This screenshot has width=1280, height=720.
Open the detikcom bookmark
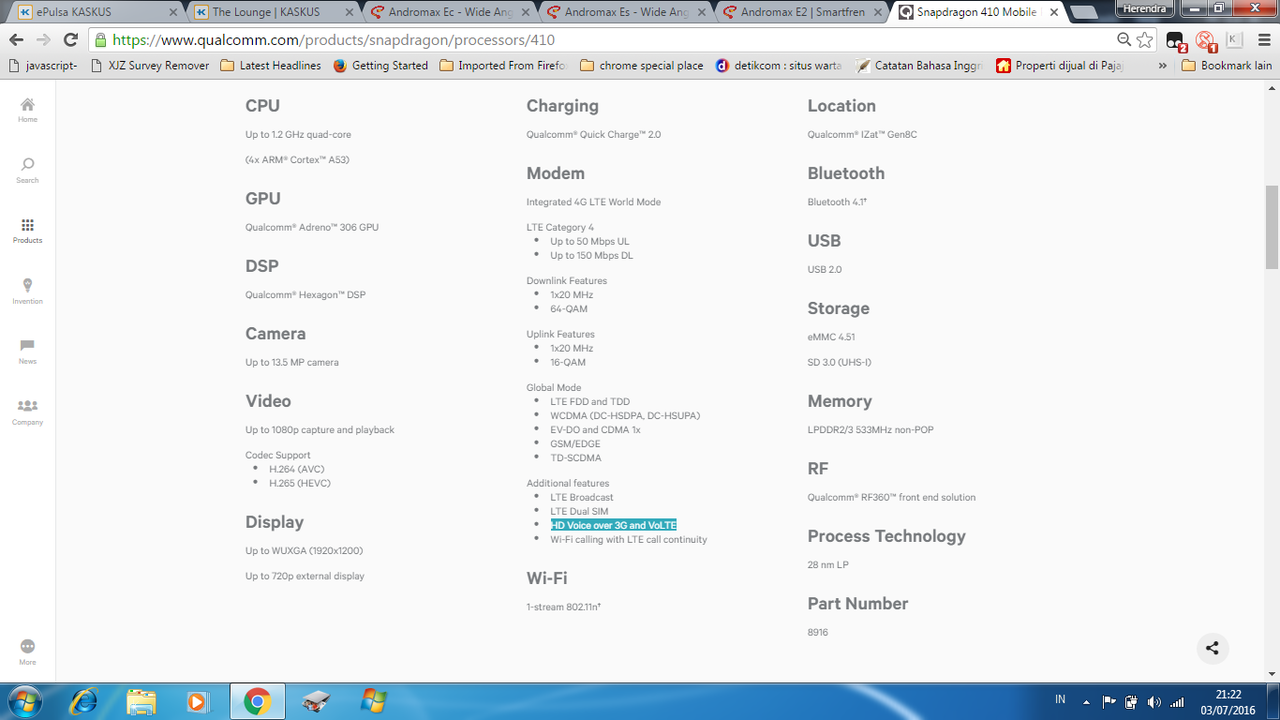[779, 65]
